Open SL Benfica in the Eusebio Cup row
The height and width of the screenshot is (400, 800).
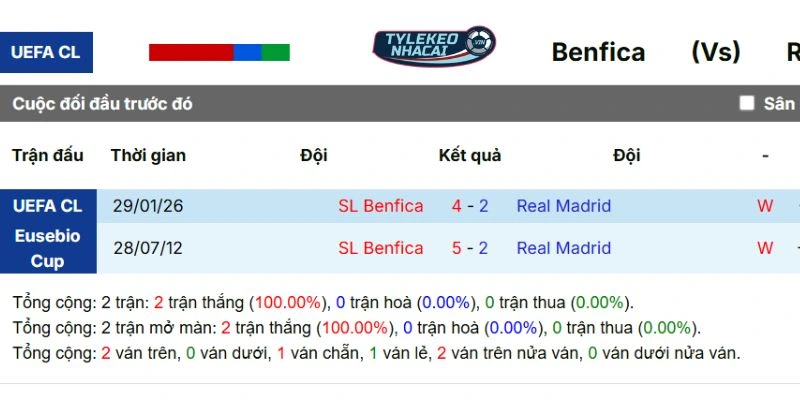[x=380, y=248]
